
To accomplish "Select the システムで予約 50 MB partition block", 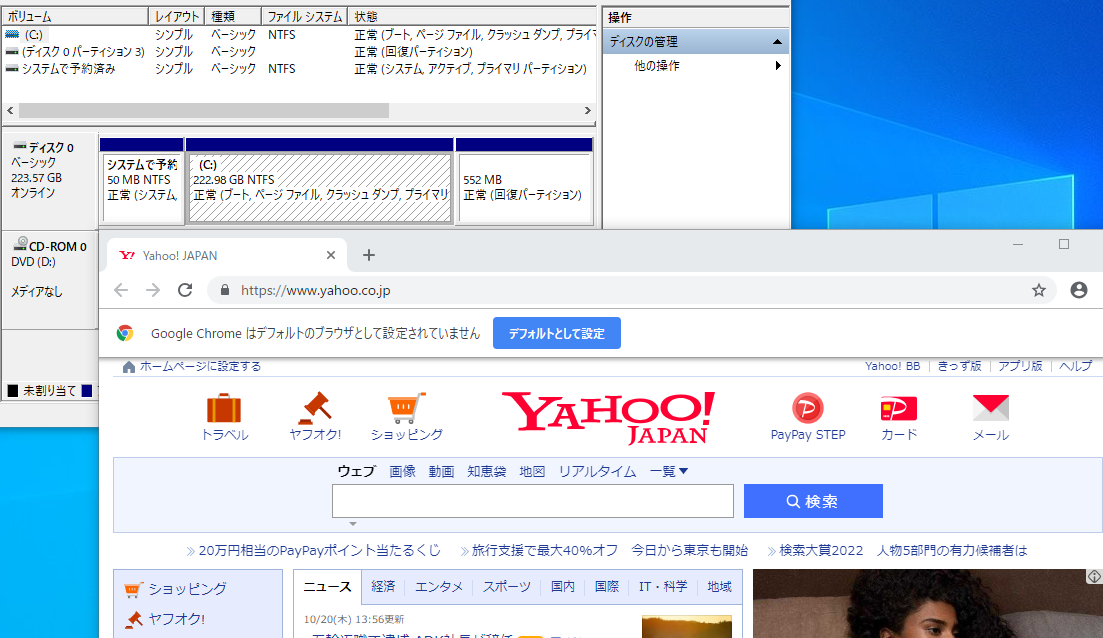I will pos(142,189).
